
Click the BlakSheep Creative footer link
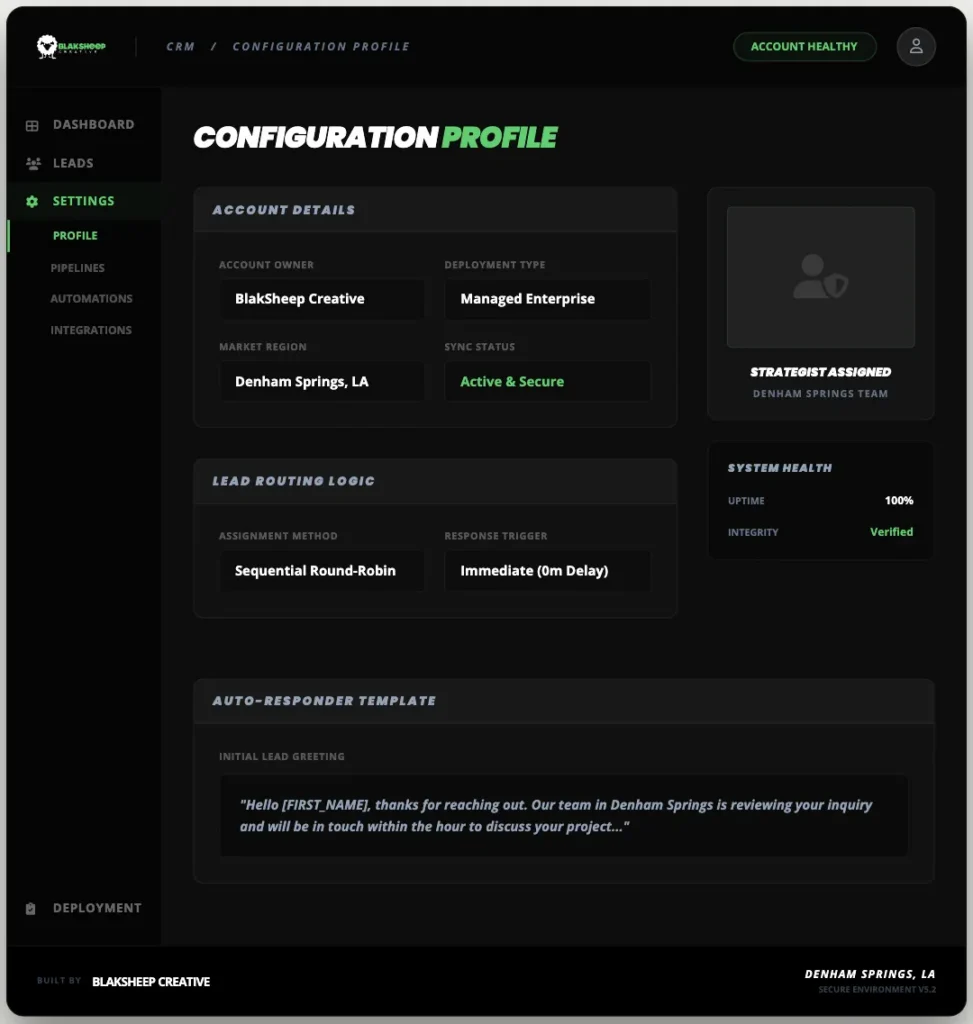pos(151,982)
